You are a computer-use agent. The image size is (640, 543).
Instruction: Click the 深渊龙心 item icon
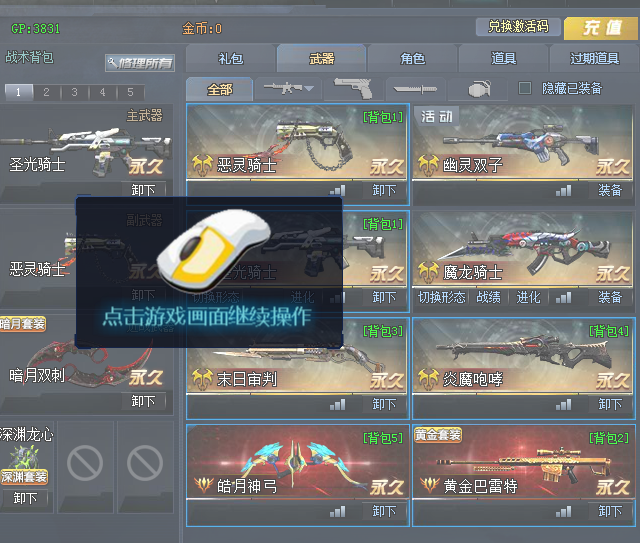24,457
